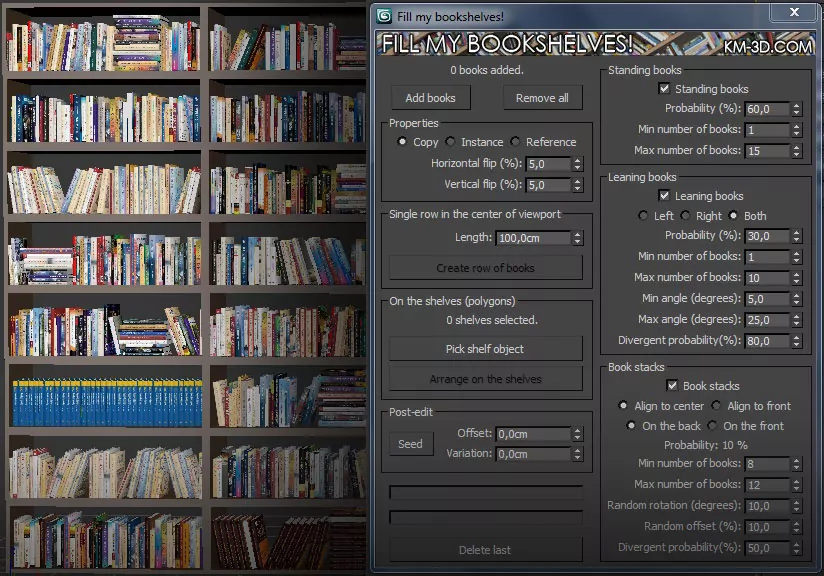Click the Remove all button
The image size is (824, 576).
(x=542, y=98)
